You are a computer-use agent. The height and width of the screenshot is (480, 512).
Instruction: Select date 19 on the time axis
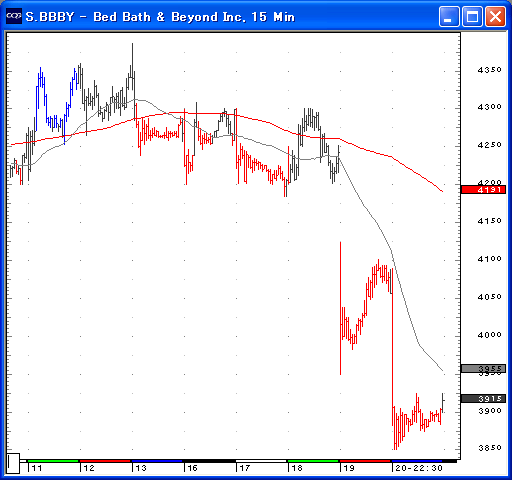click(x=349, y=468)
